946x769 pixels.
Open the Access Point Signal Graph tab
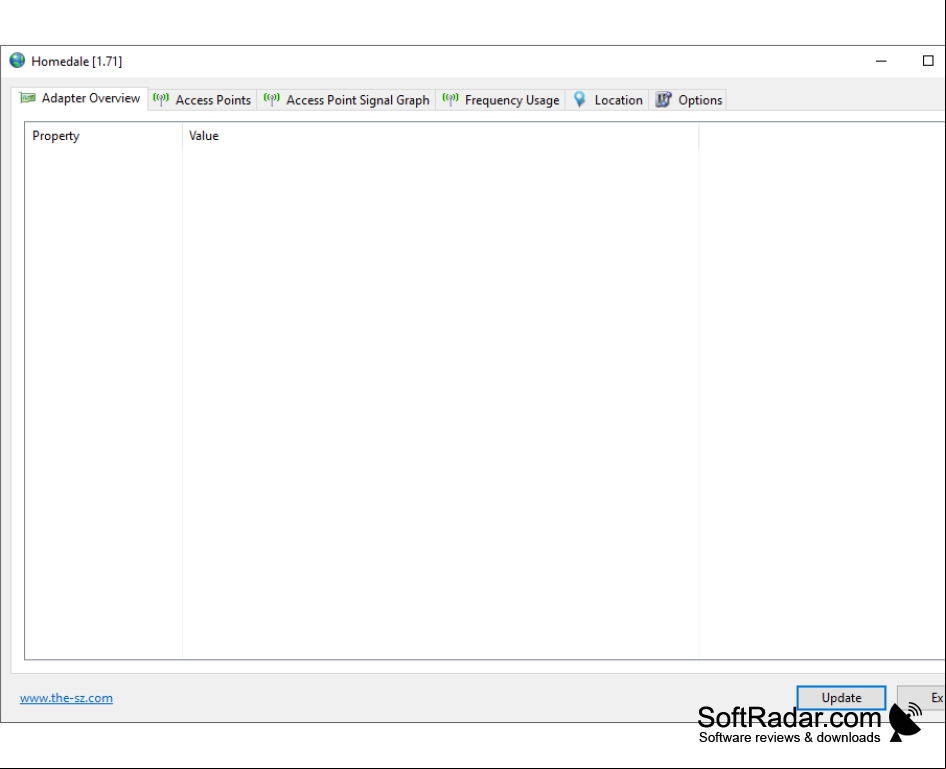click(346, 100)
